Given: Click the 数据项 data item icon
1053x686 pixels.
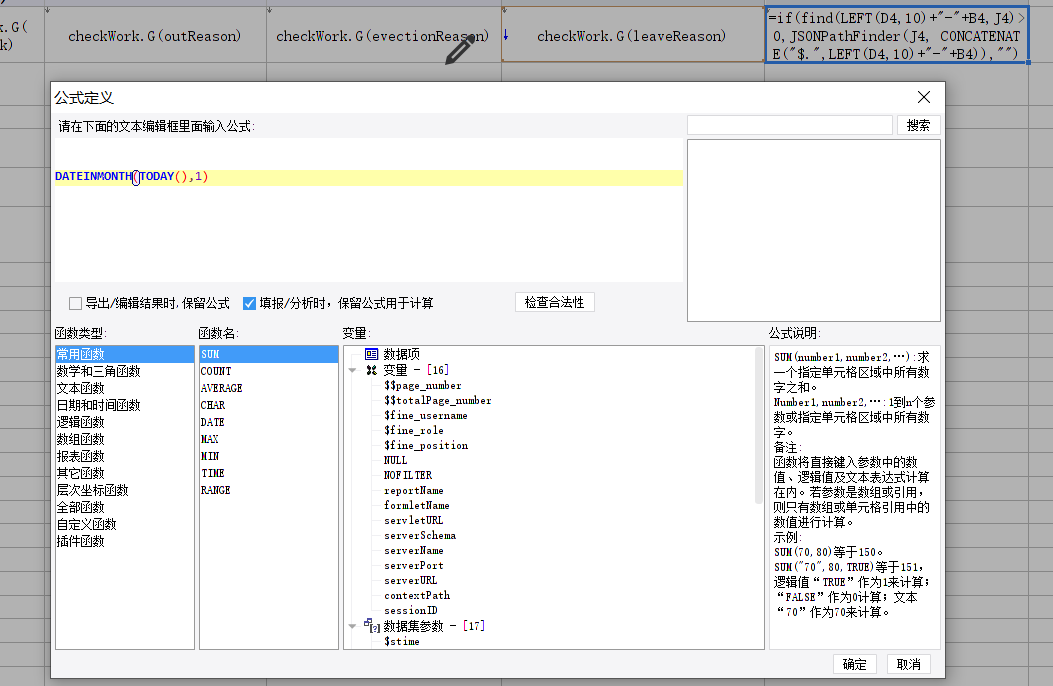Looking at the screenshot, I should coord(371,354).
